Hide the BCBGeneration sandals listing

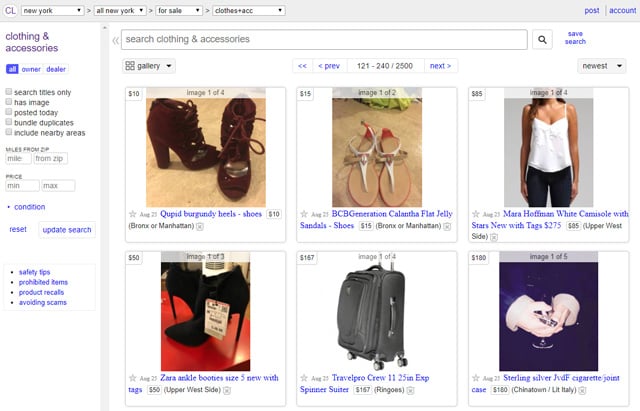(x=447, y=227)
